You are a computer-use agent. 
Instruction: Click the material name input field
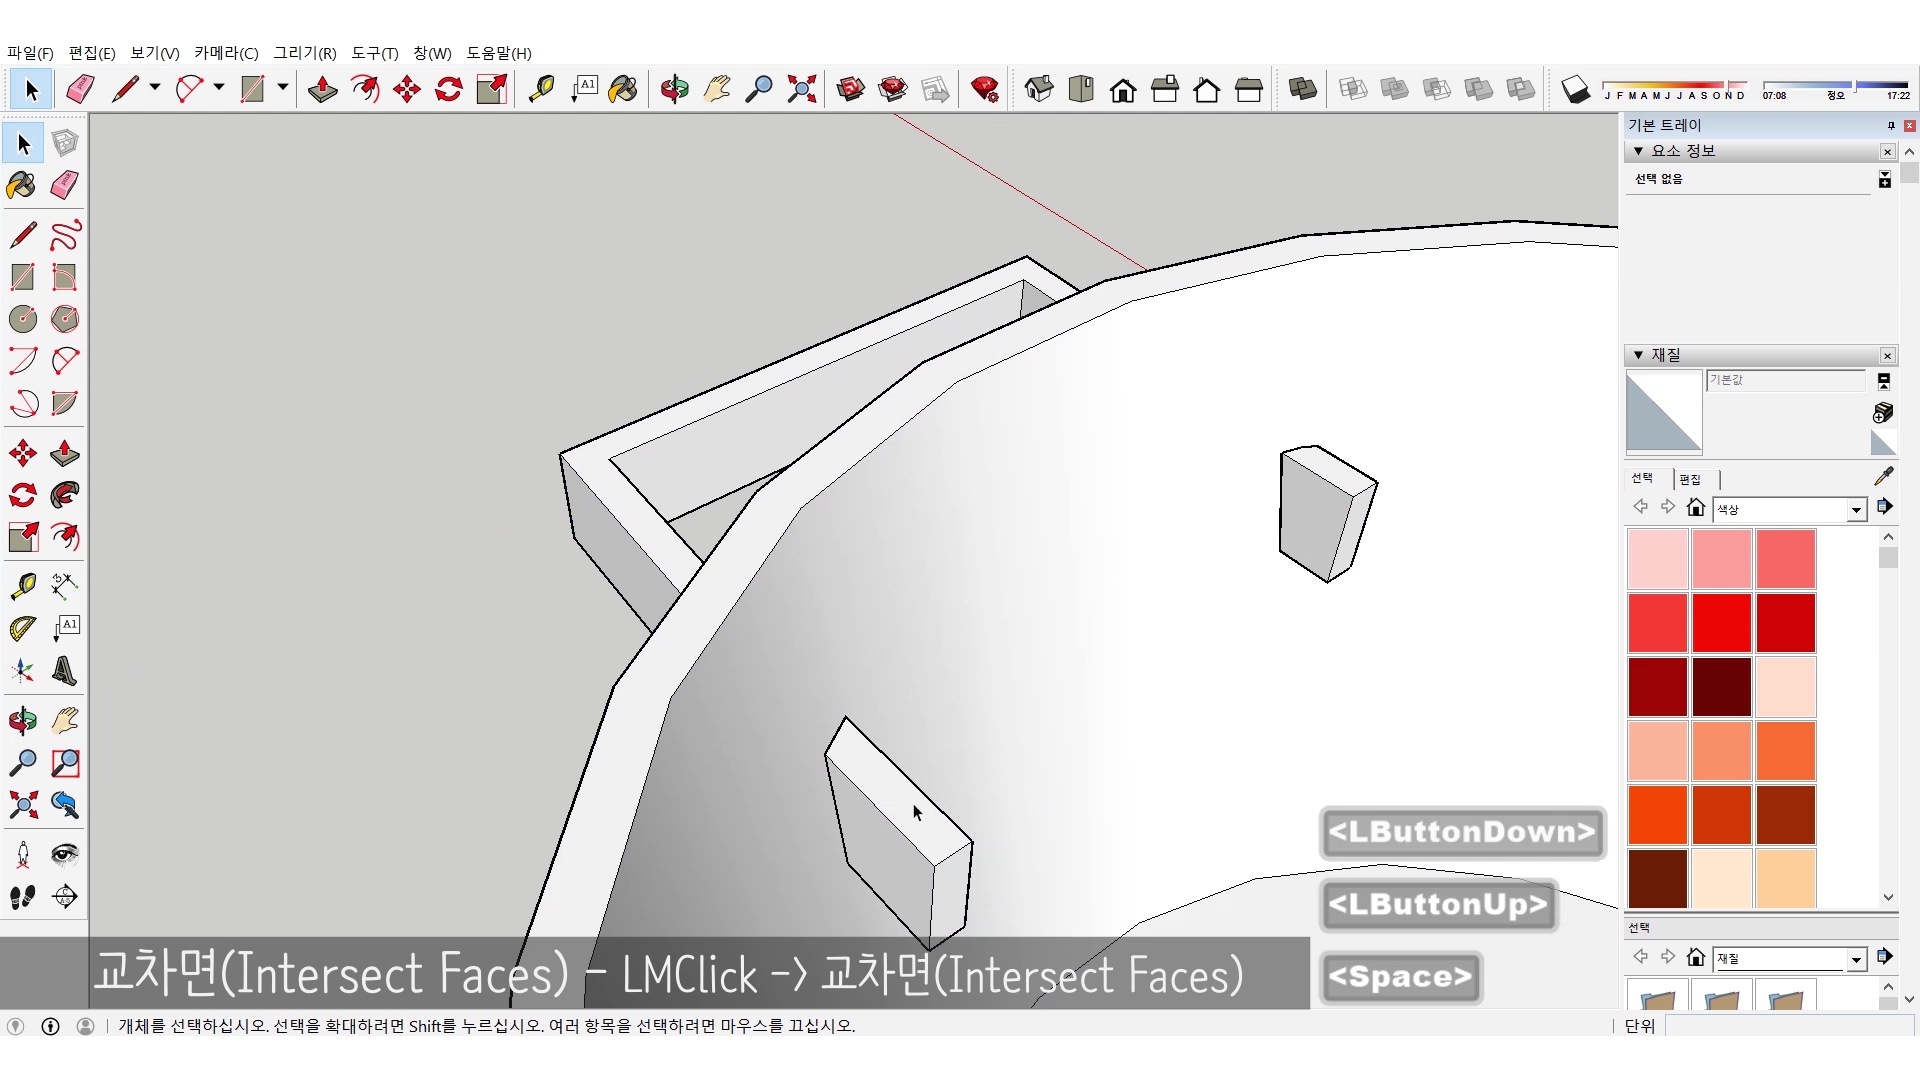1785,380
